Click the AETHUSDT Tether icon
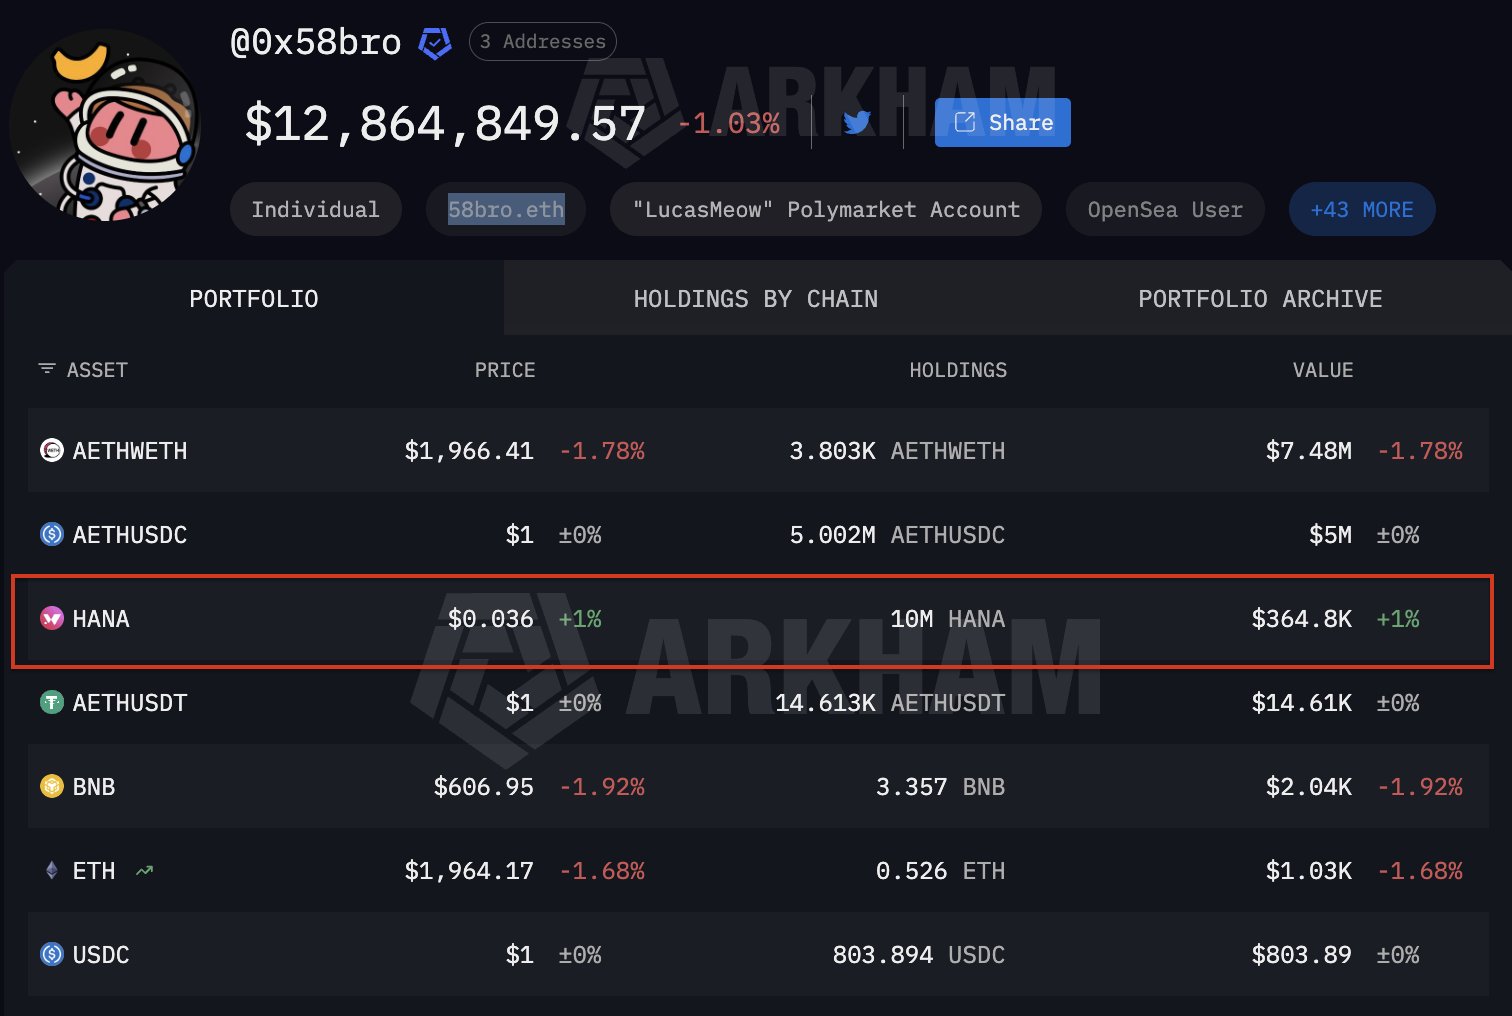The image size is (1512, 1016). (51, 703)
